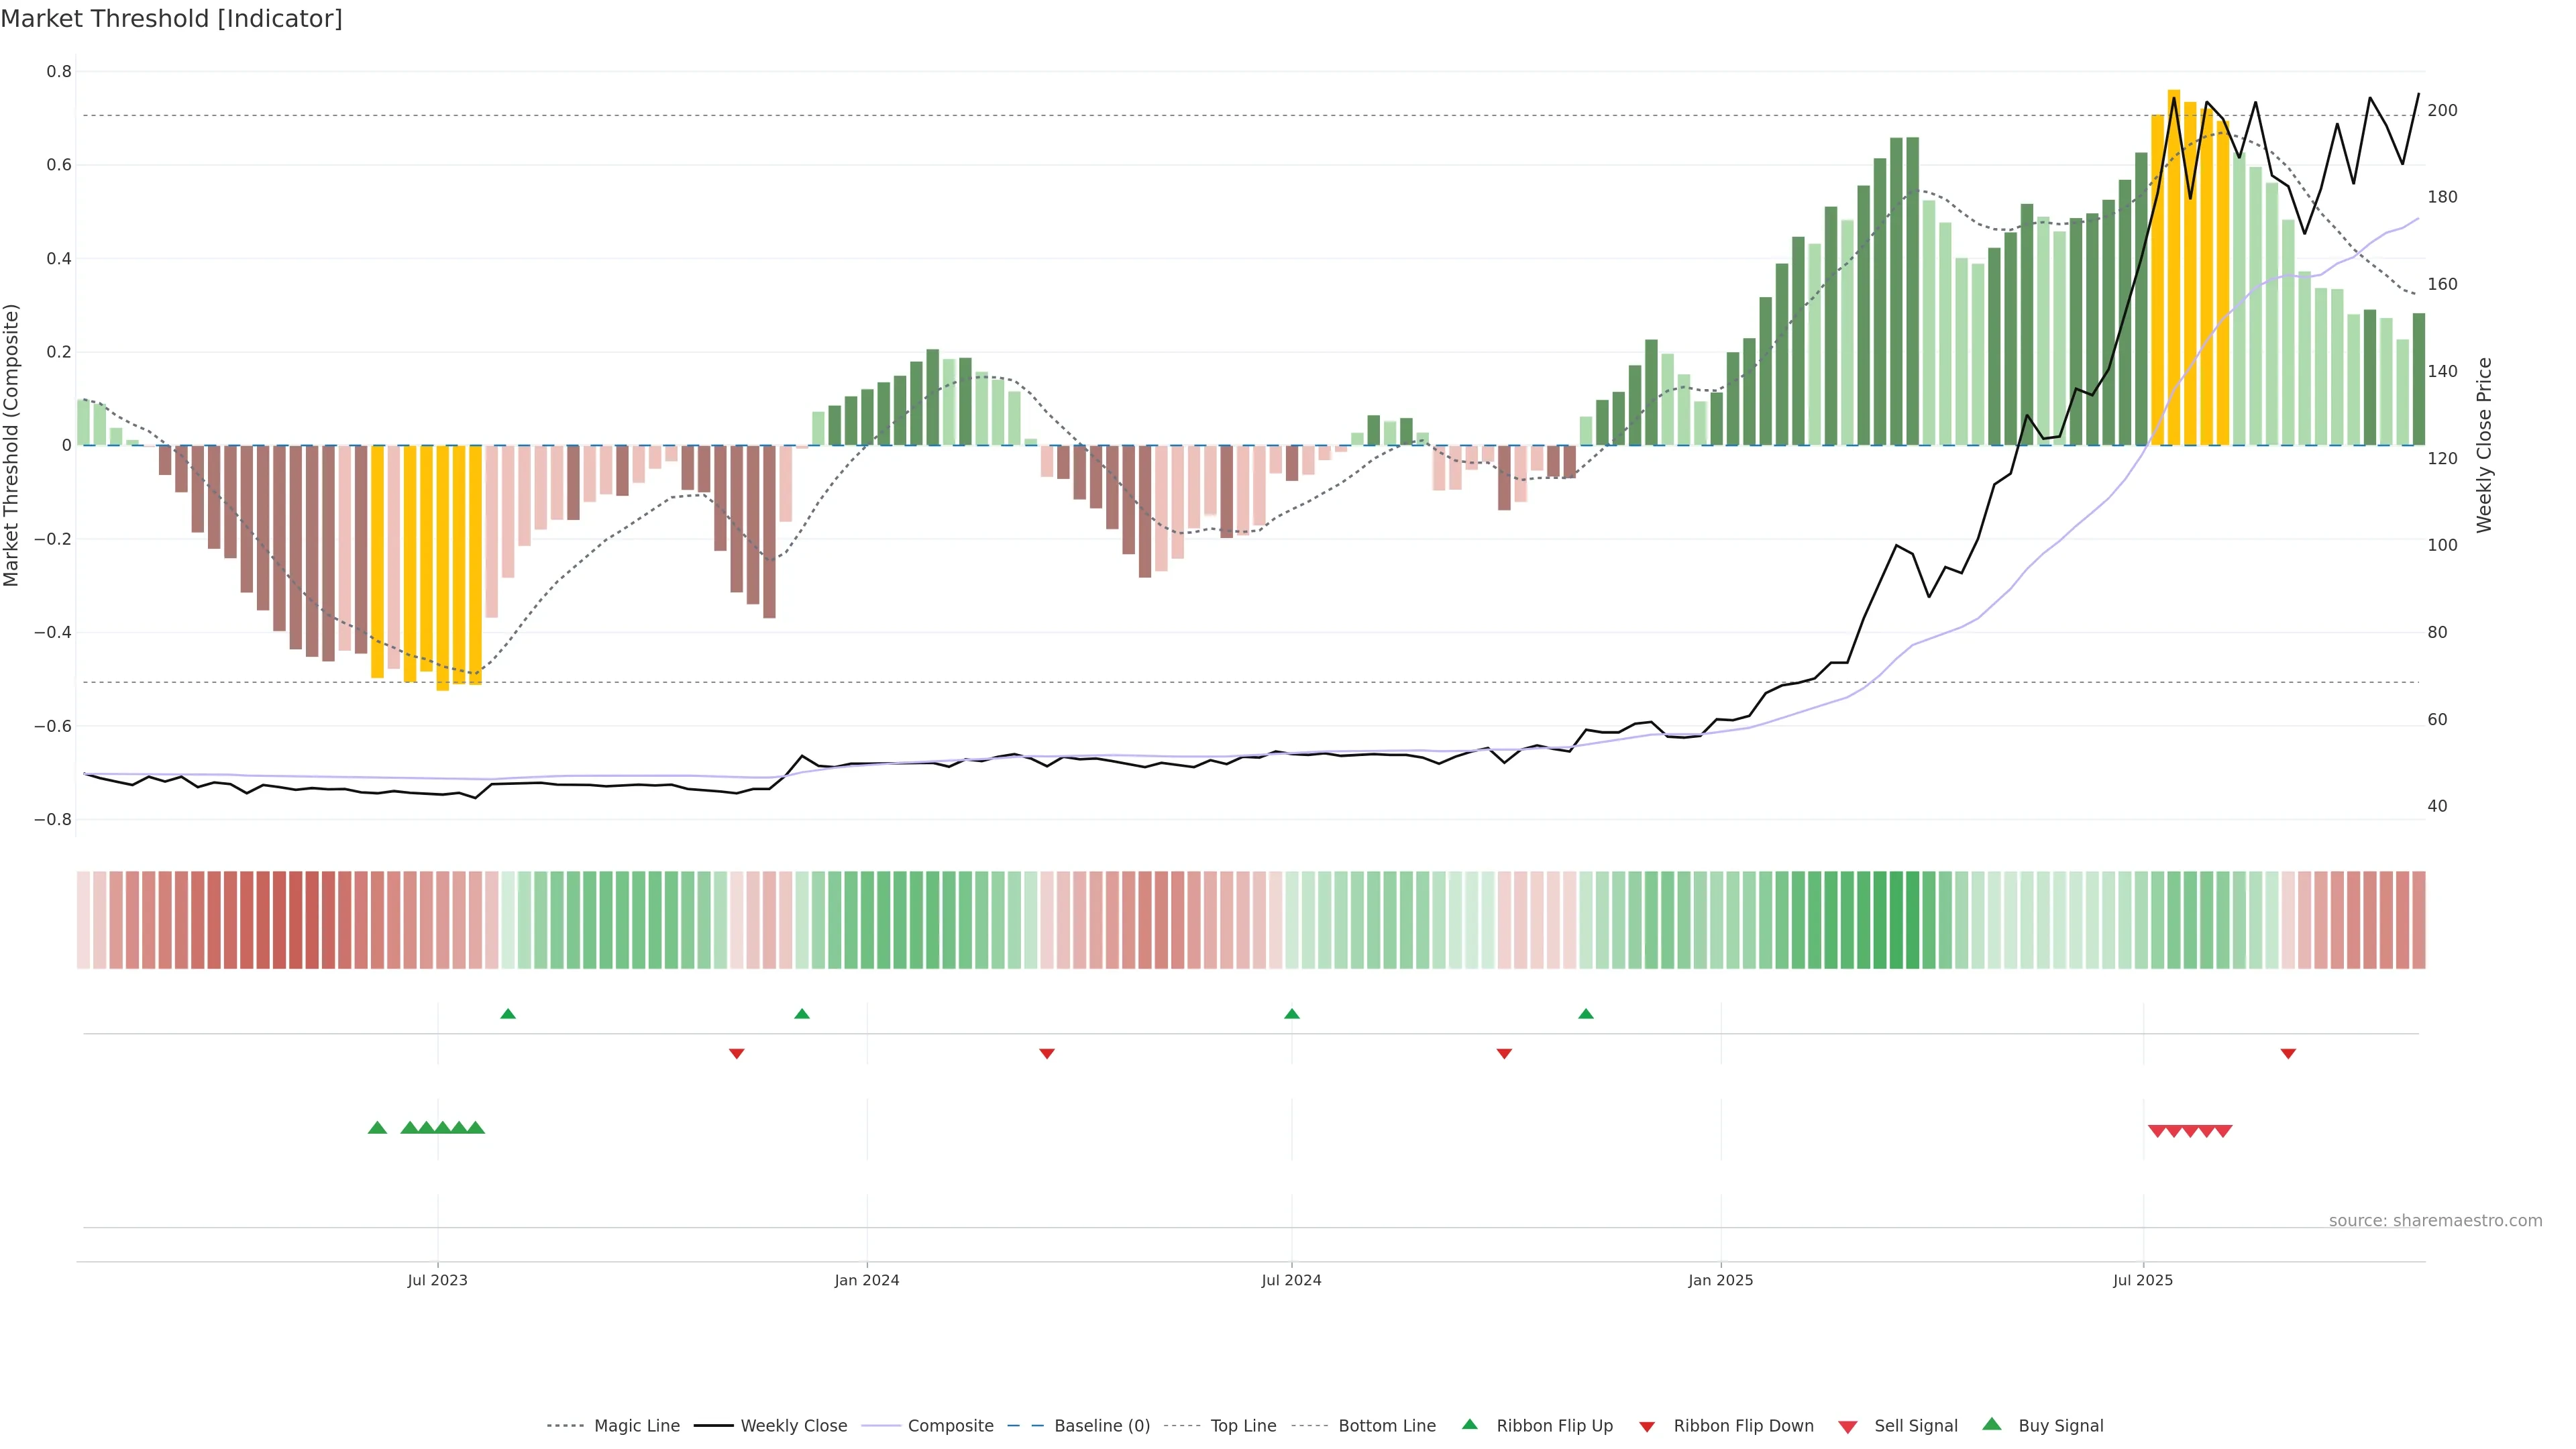Hide the Composite line via legend
The height and width of the screenshot is (1449, 2576).
[x=950, y=1426]
